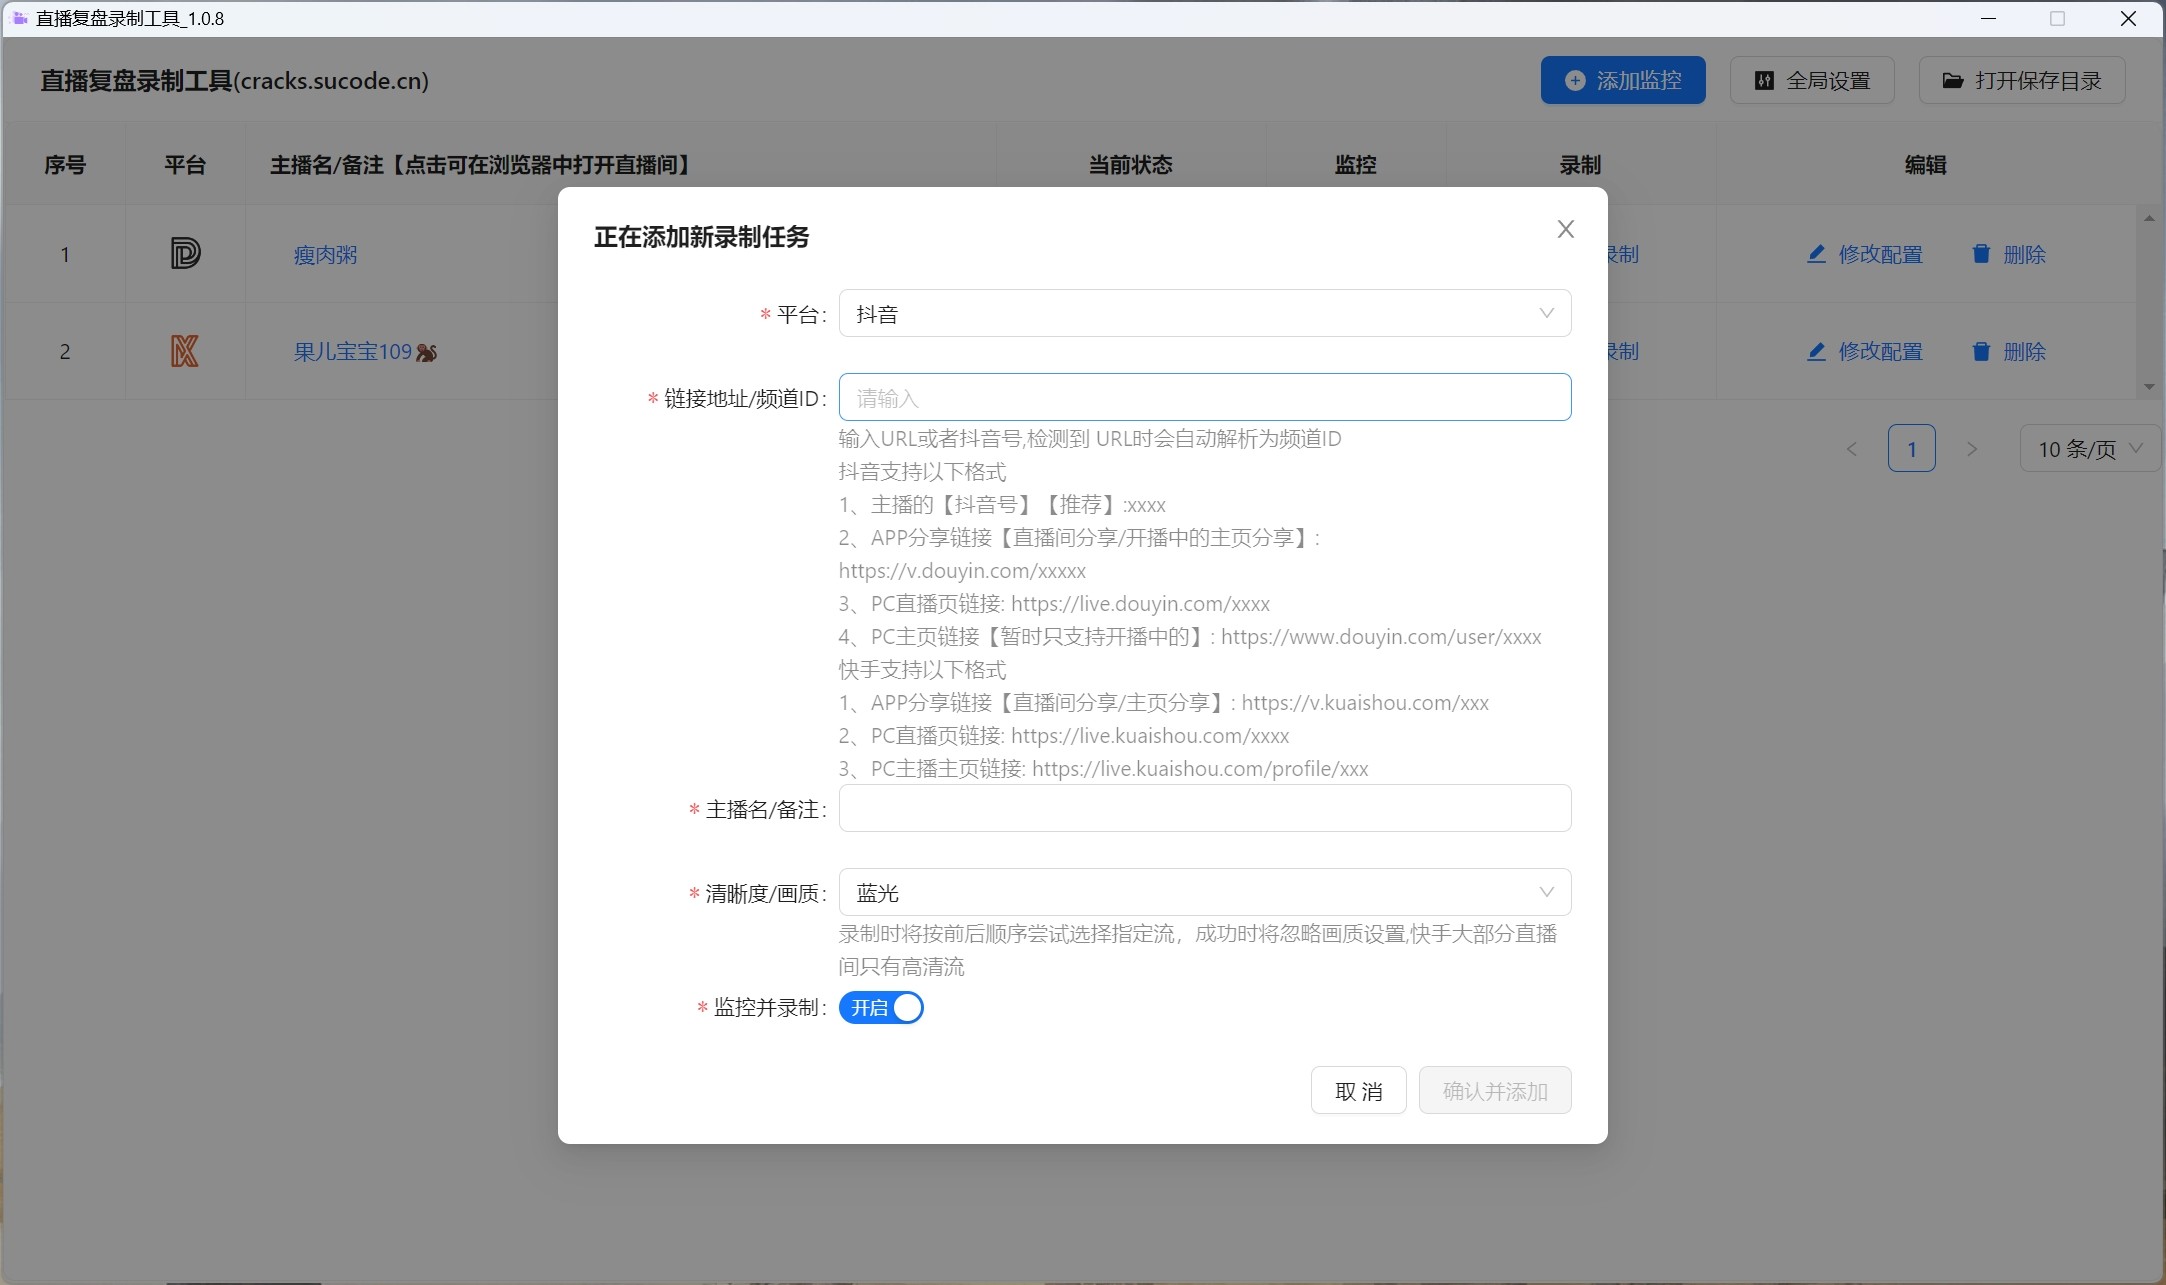2166x1285 pixels.
Task: Maximize the 直播复盘录制工具 window
Action: pos(2057,18)
